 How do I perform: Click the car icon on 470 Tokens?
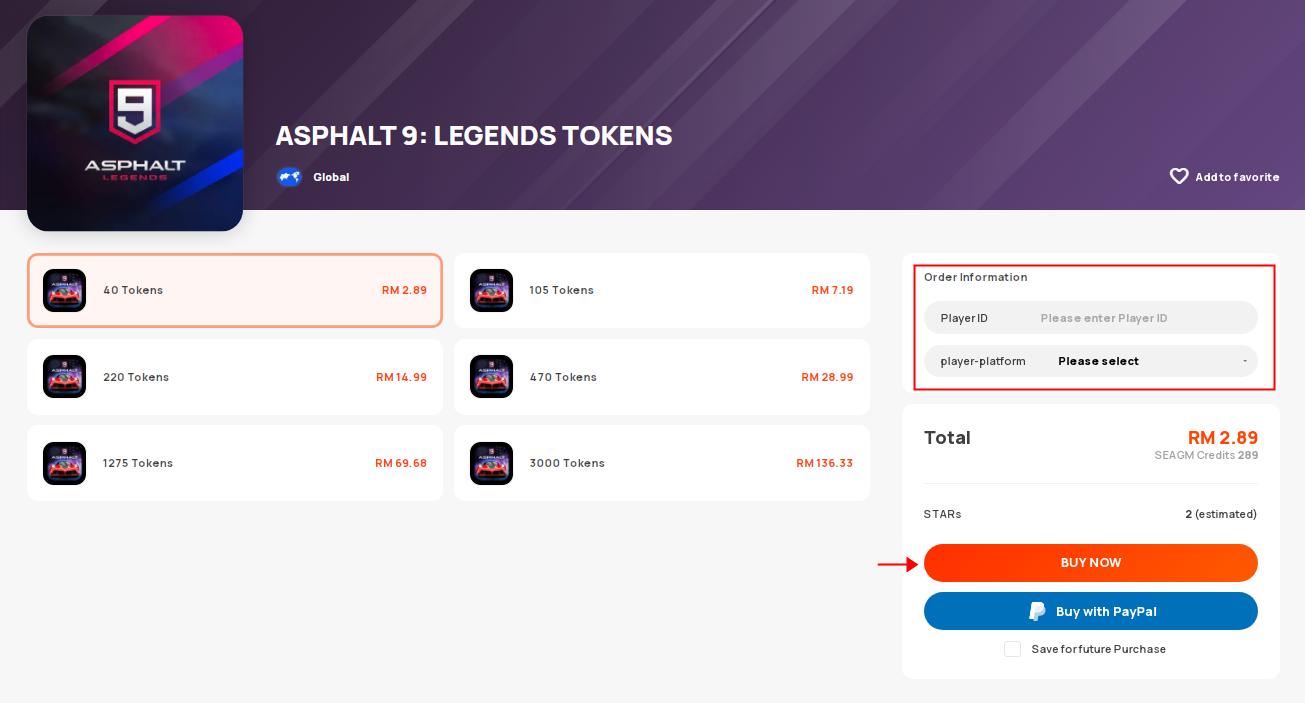click(x=491, y=377)
